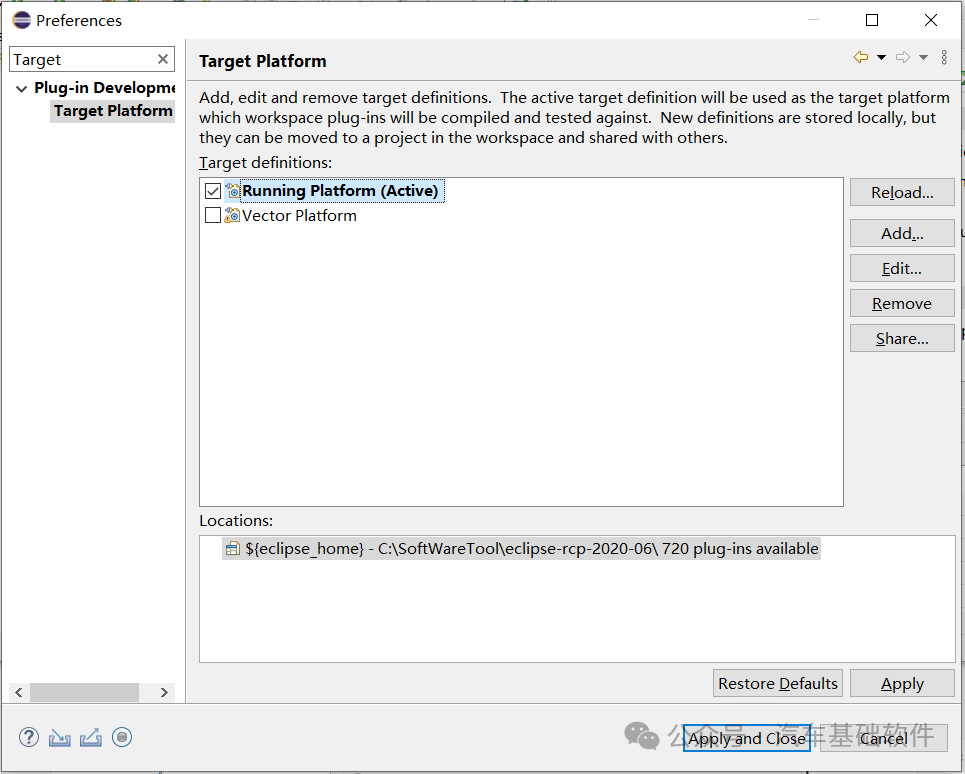Select Target Platform in the tree

[x=113, y=111]
